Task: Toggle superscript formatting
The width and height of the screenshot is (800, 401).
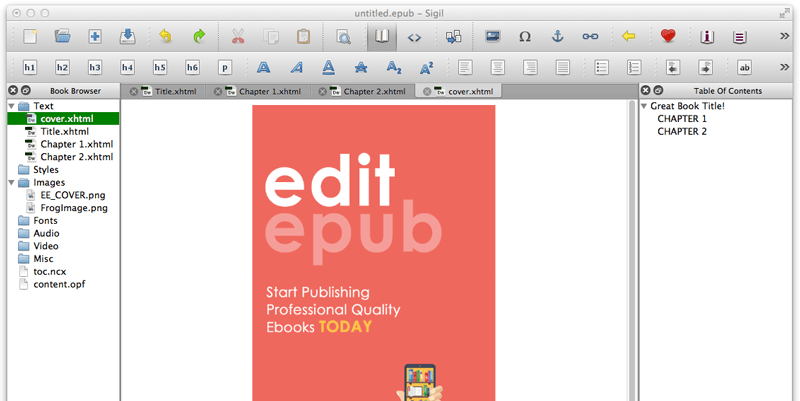Action: 426,67
